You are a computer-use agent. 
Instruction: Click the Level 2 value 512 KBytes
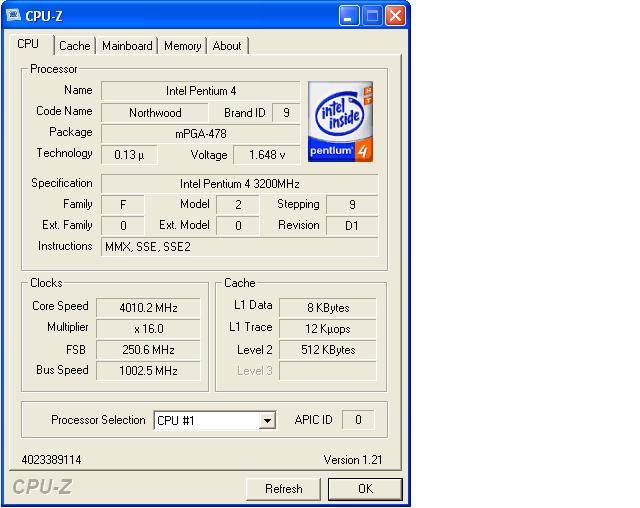click(x=328, y=350)
